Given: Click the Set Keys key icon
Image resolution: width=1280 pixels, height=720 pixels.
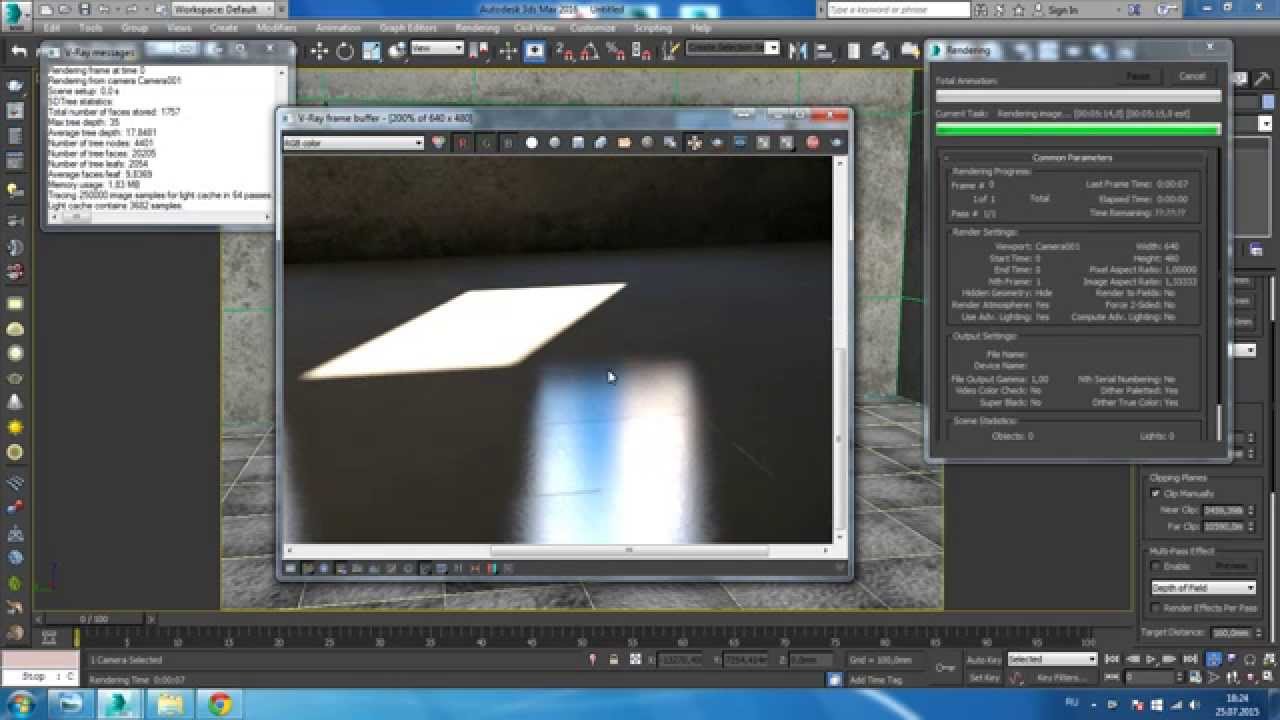Looking at the screenshot, I should [944, 668].
